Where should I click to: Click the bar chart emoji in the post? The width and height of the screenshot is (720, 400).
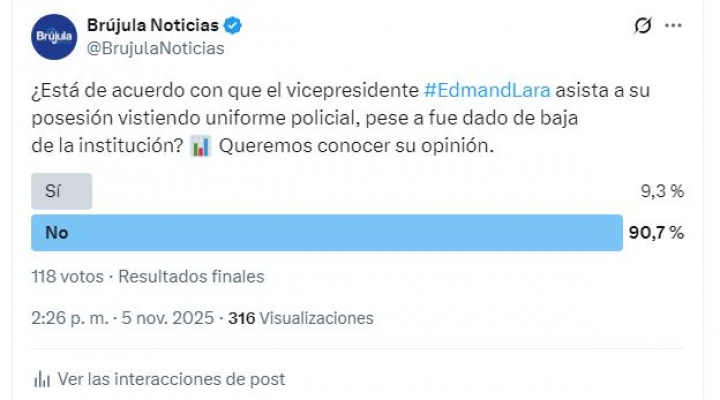coord(200,146)
